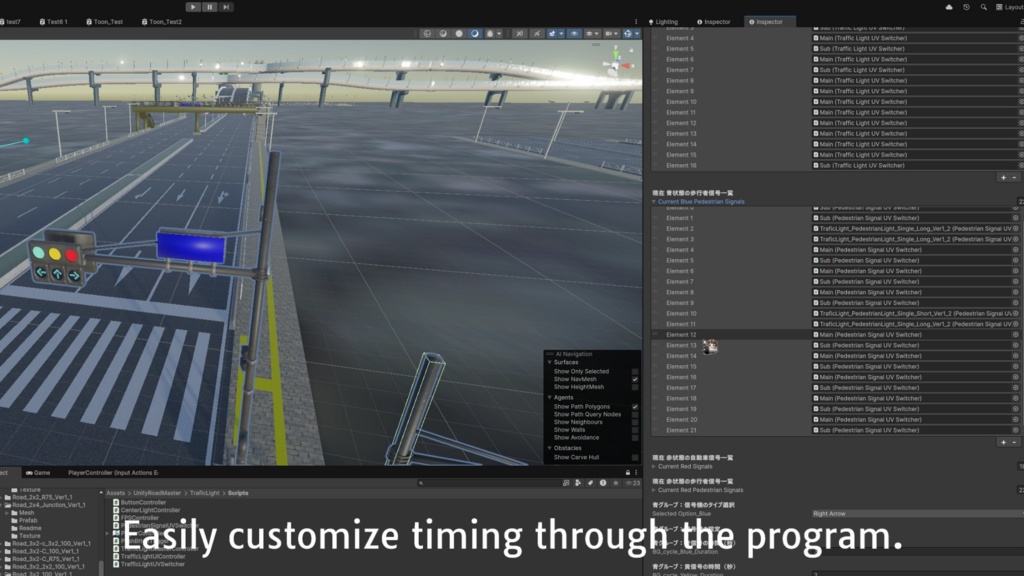Viewport: 1024px width, 576px height.
Task: Disable Show NavMesh in the Surfaces section
Action: click(x=634, y=379)
